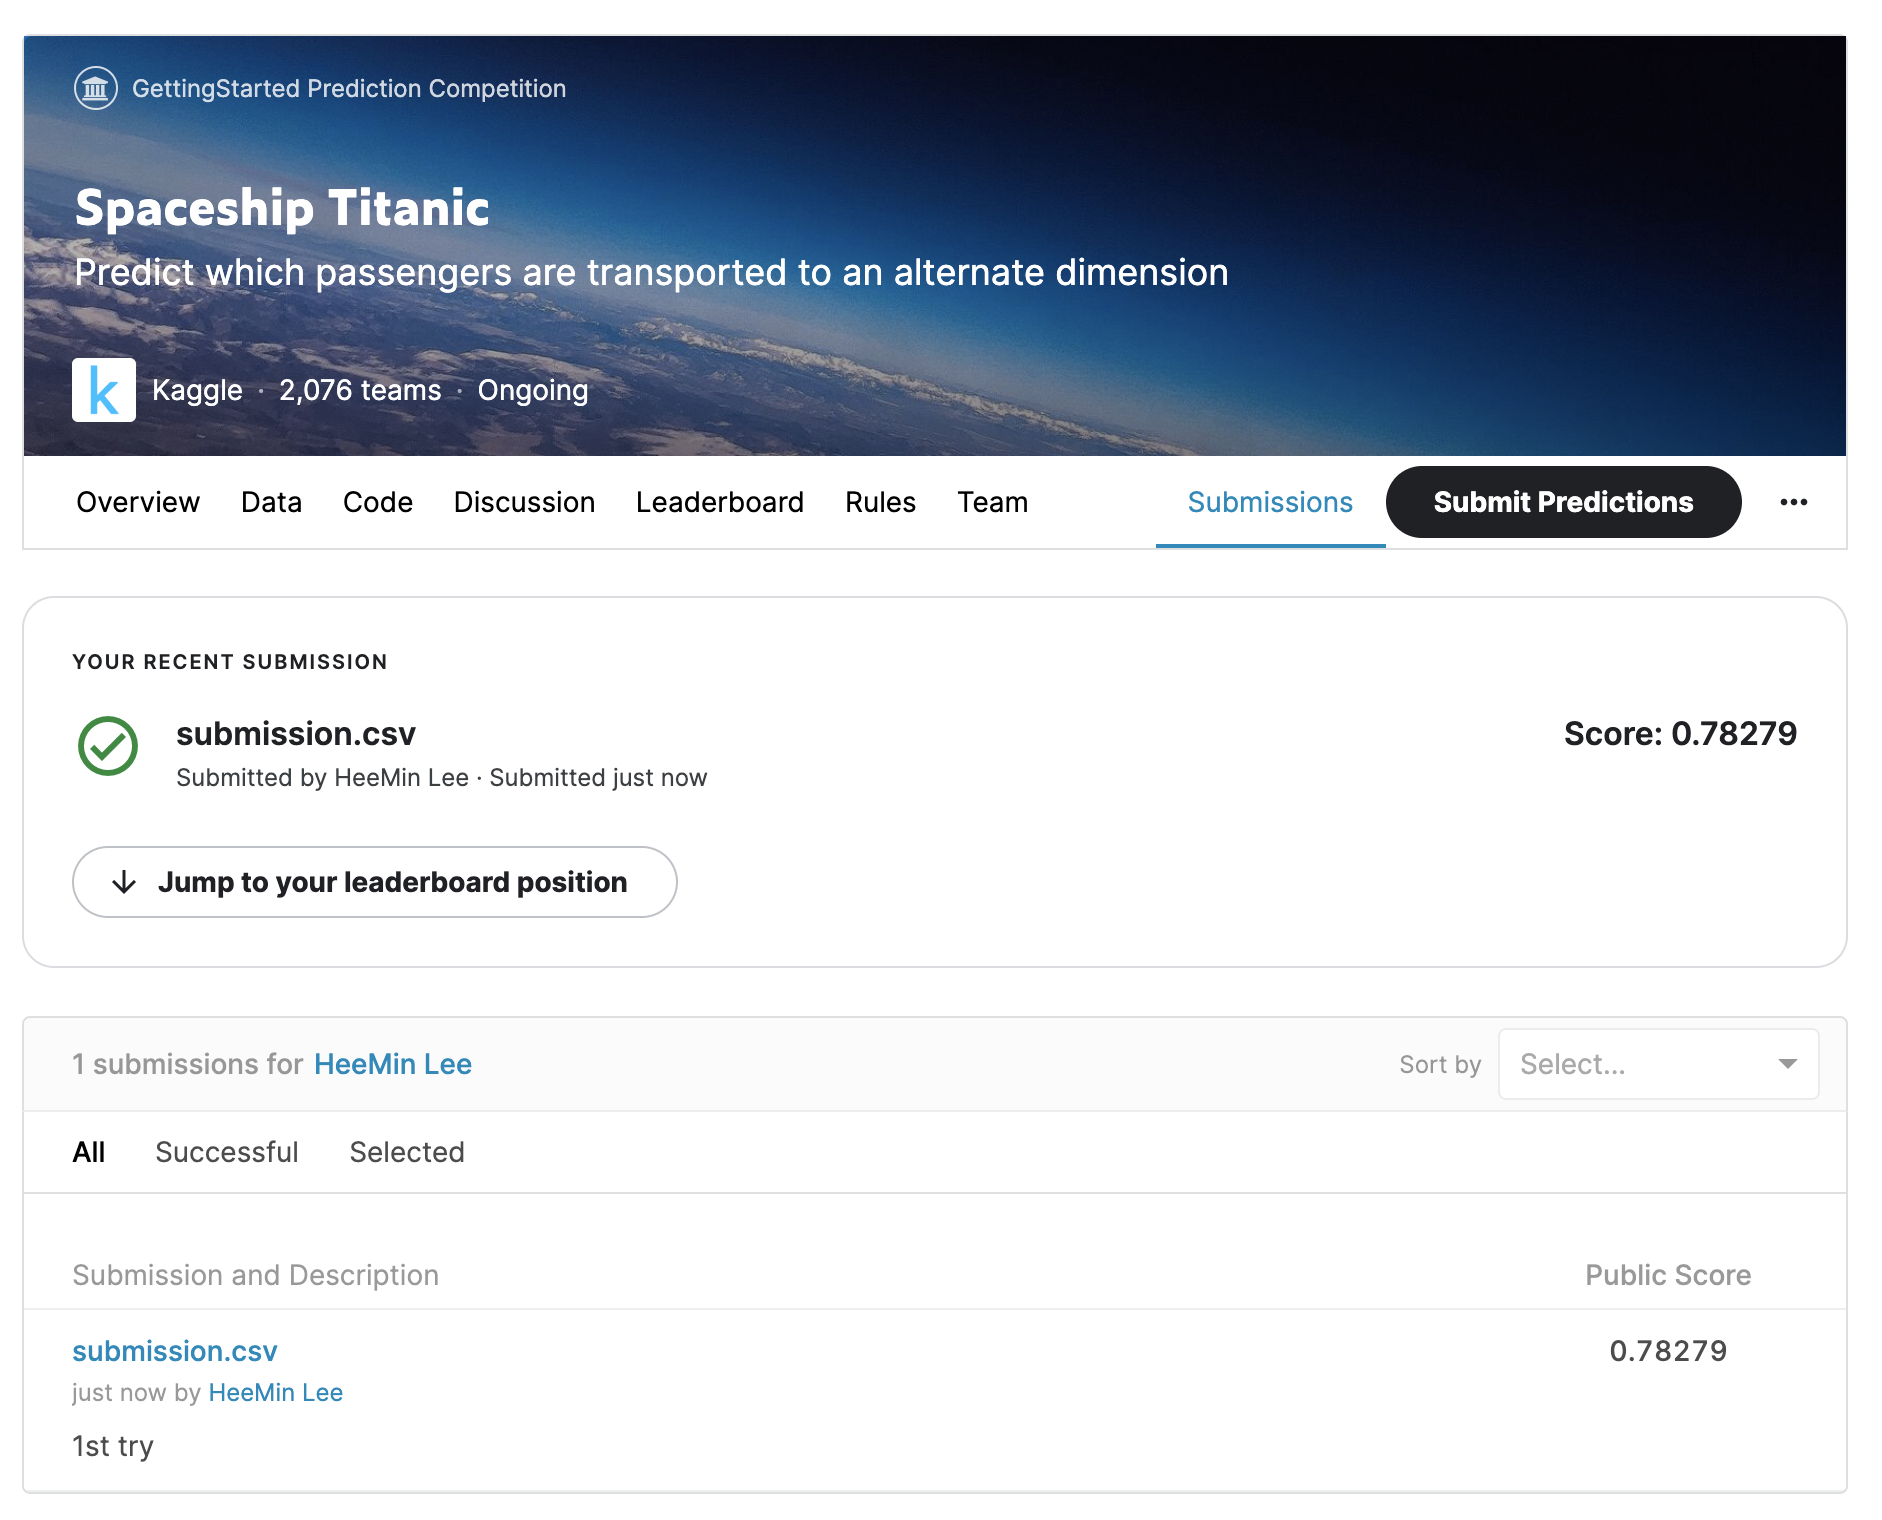Filter by Selected submissions

point(407,1152)
